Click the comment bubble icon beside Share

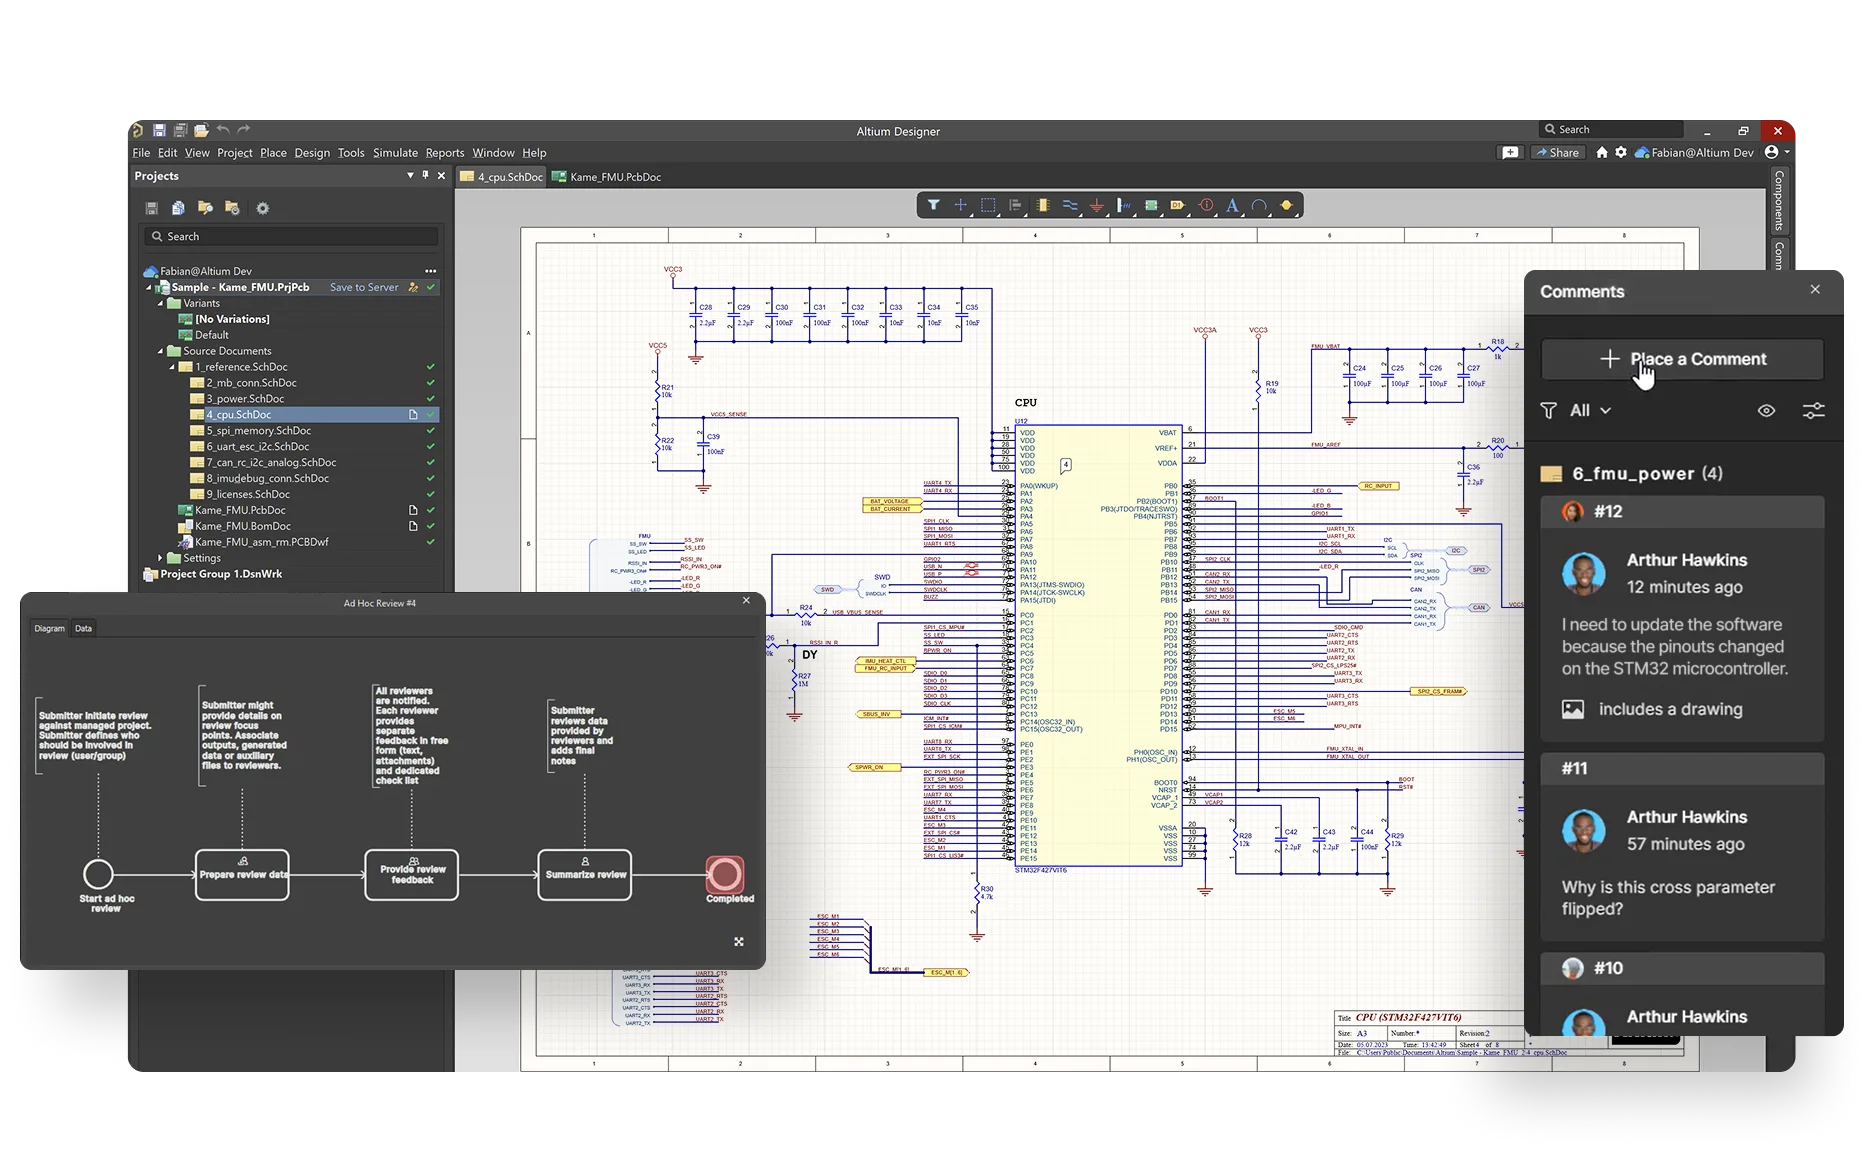click(1510, 153)
